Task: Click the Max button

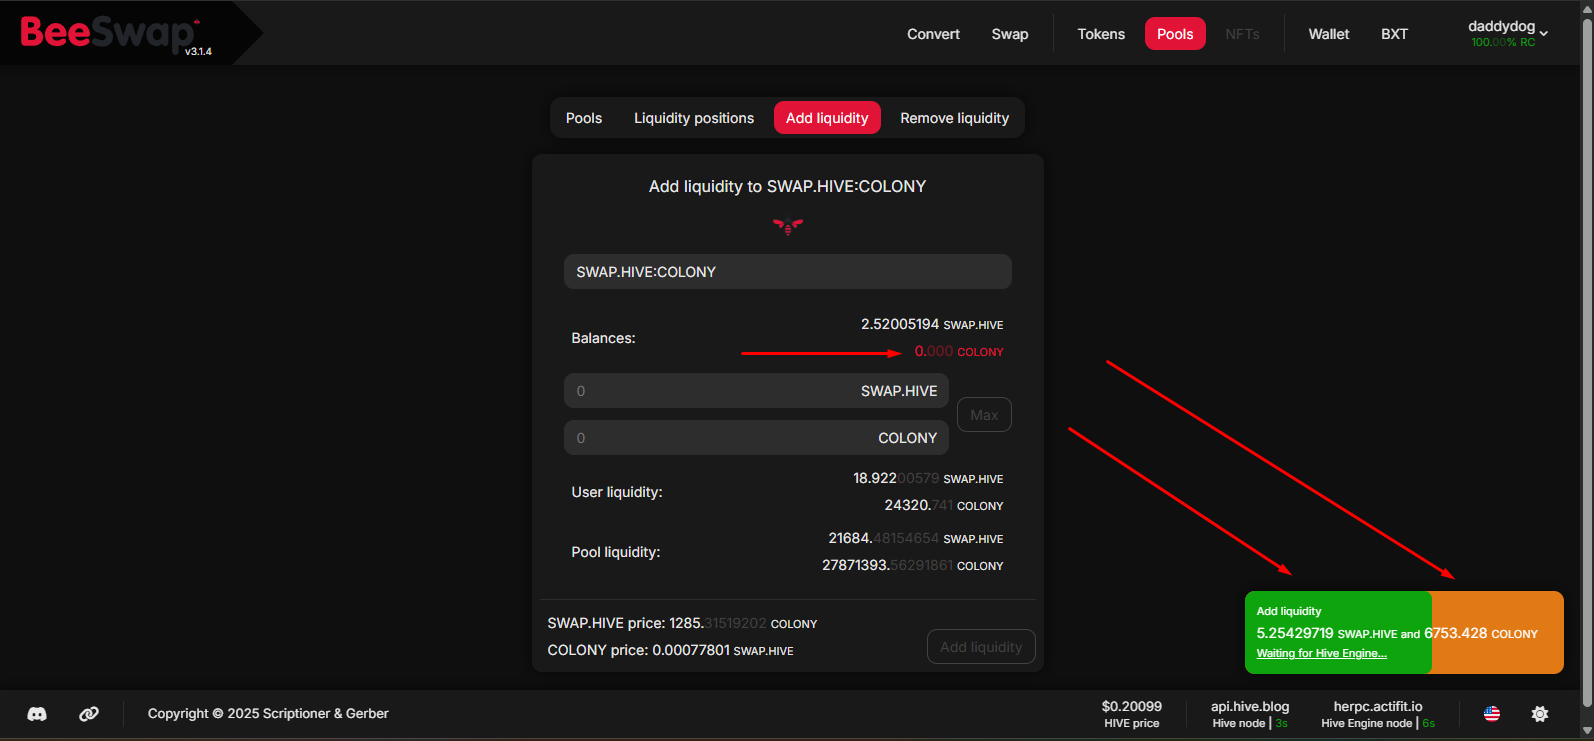Action: [x=984, y=415]
